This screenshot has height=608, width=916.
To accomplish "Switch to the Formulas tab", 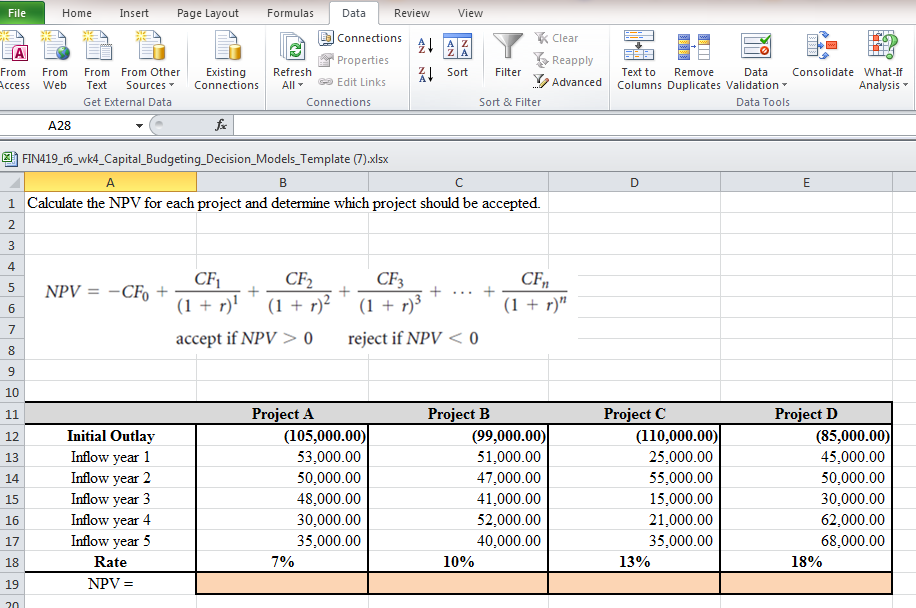I will 290,13.
